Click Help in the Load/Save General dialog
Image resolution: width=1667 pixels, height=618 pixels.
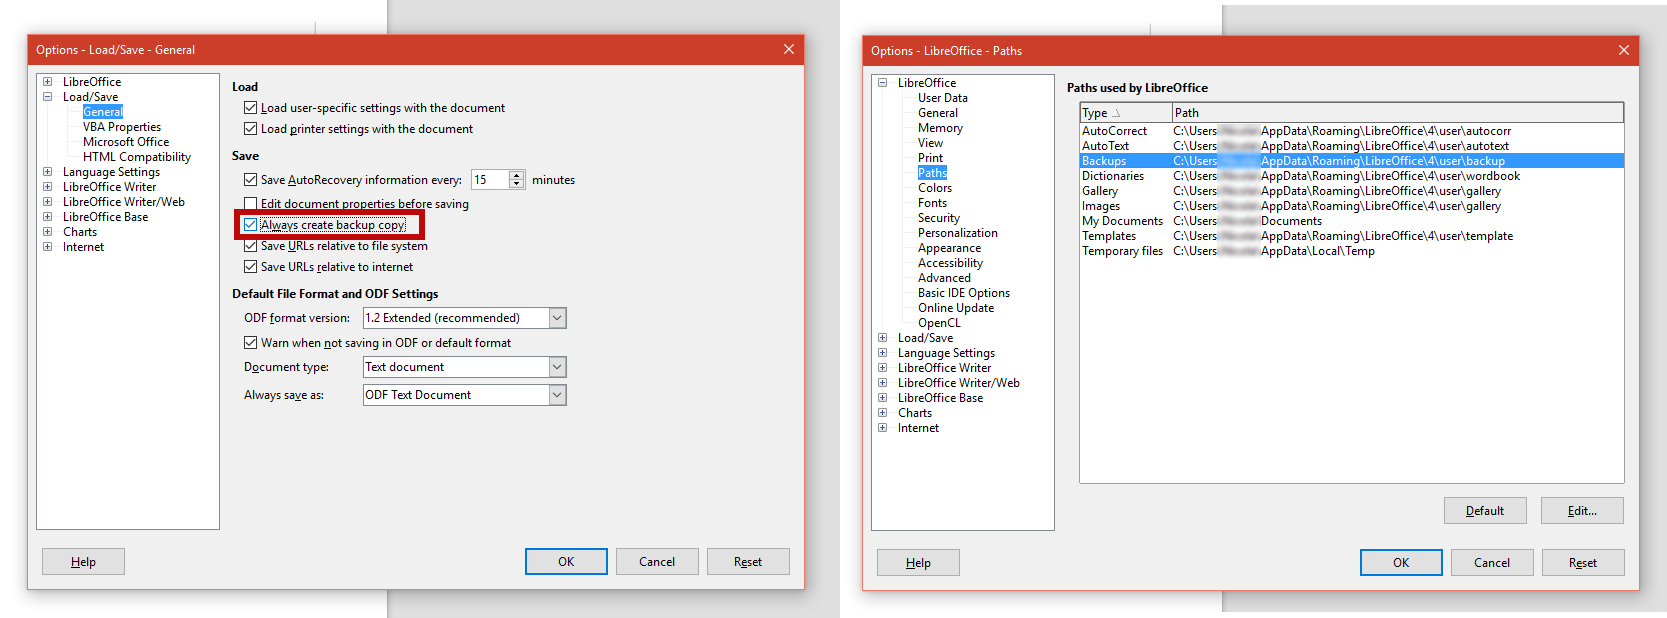tap(83, 562)
